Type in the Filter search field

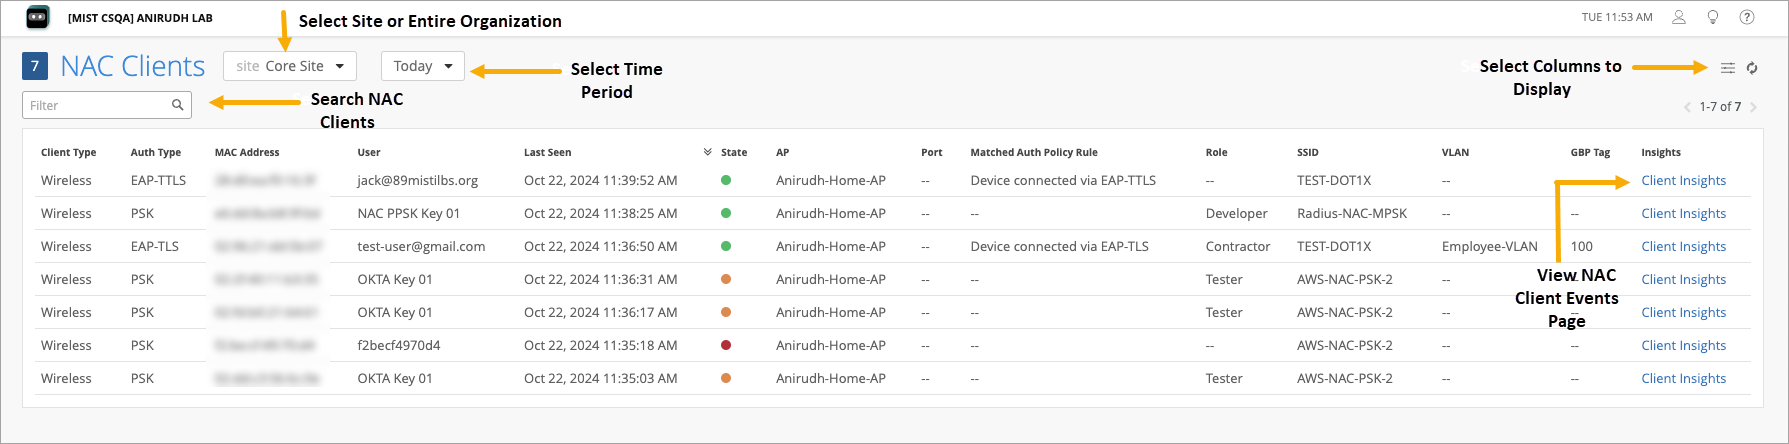point(97,105)
